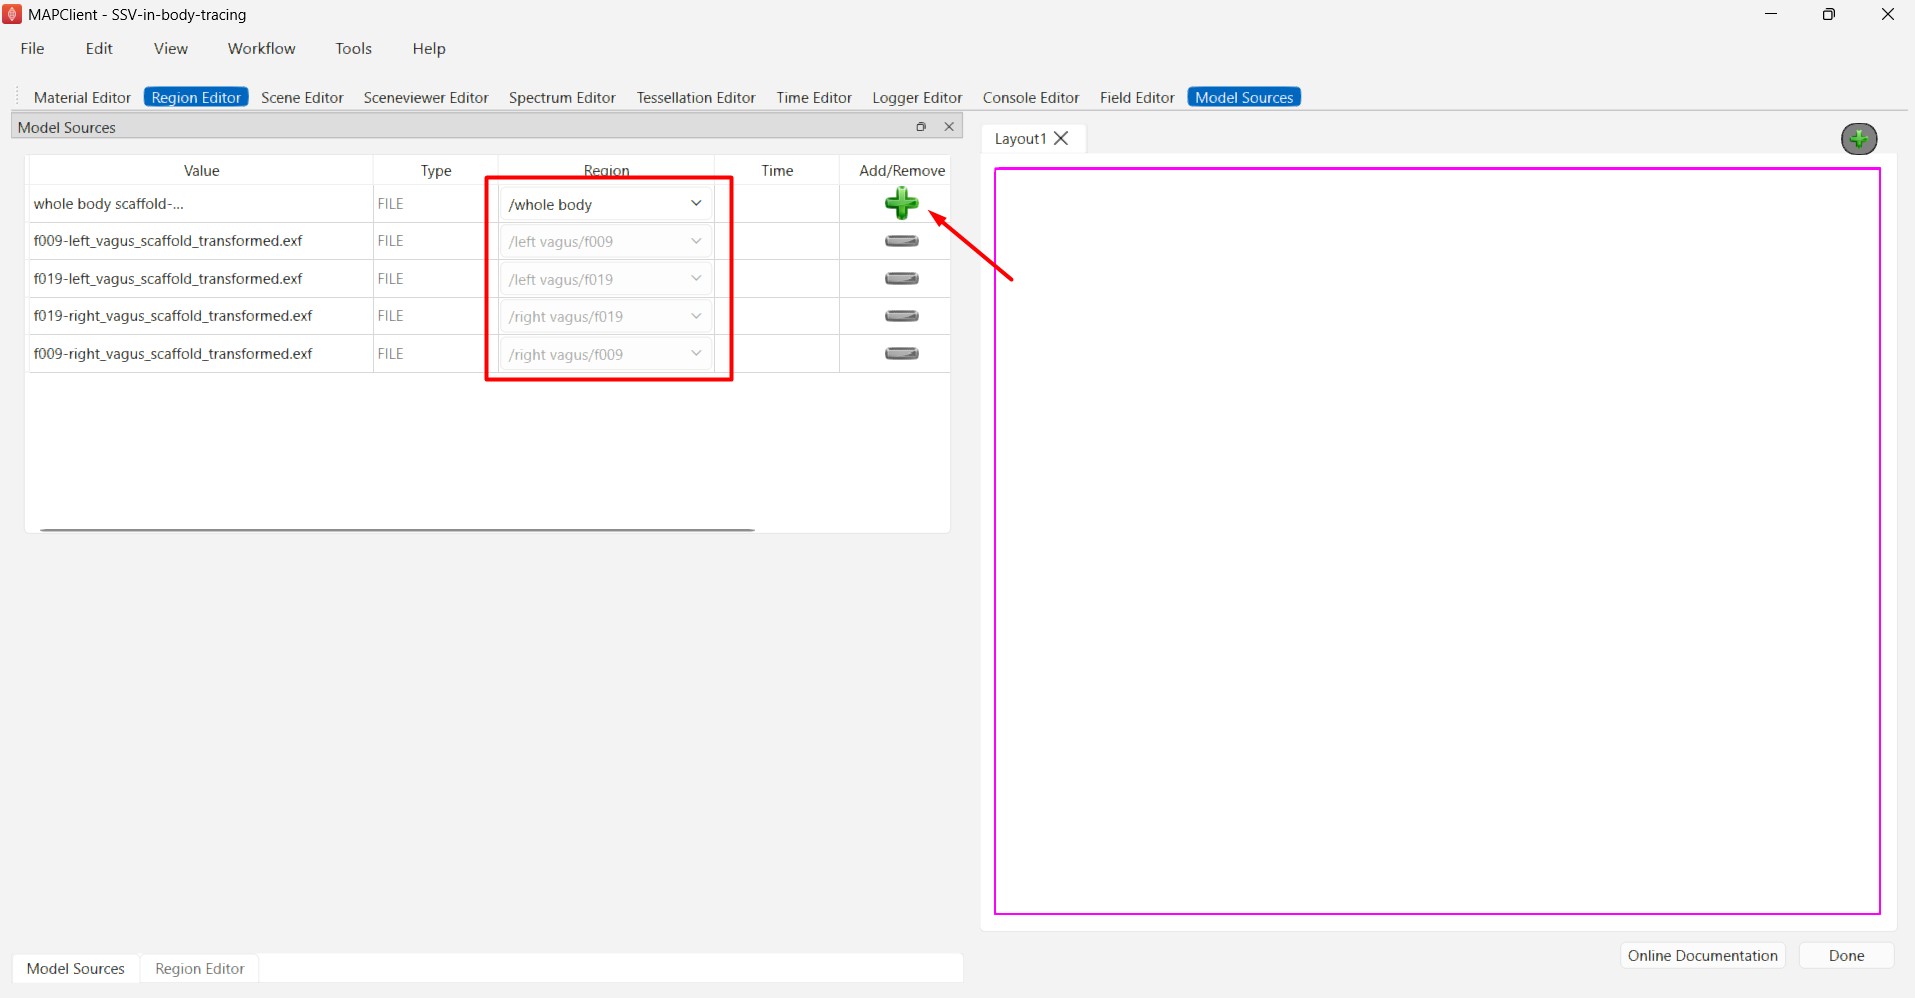Click the Done button

coord(1846,955)
